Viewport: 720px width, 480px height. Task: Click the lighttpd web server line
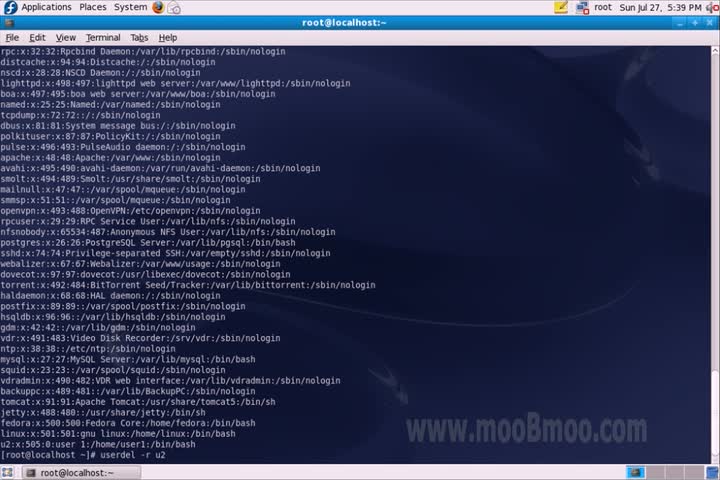click(x=175, y=84)
